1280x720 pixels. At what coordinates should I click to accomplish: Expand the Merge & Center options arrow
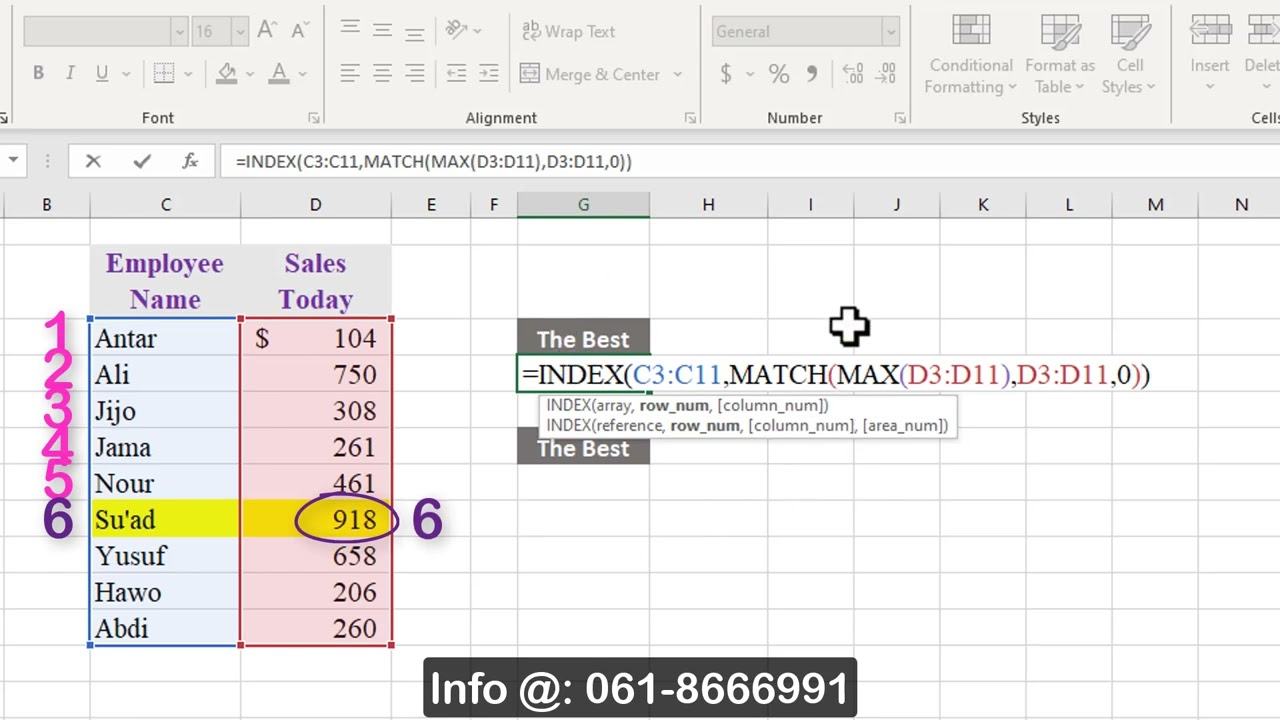pyautogui.click(x=677, y=74)
